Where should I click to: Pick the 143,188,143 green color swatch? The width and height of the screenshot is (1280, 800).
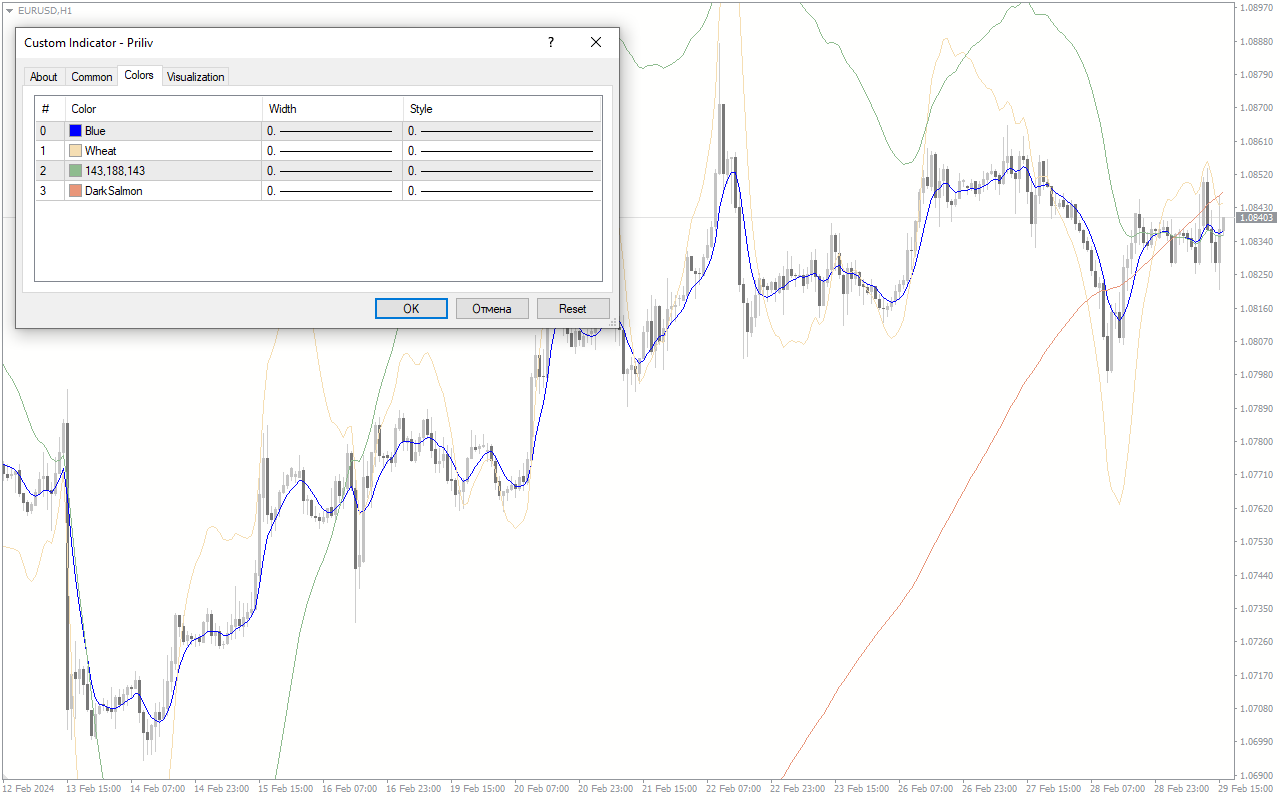(76, 171)
